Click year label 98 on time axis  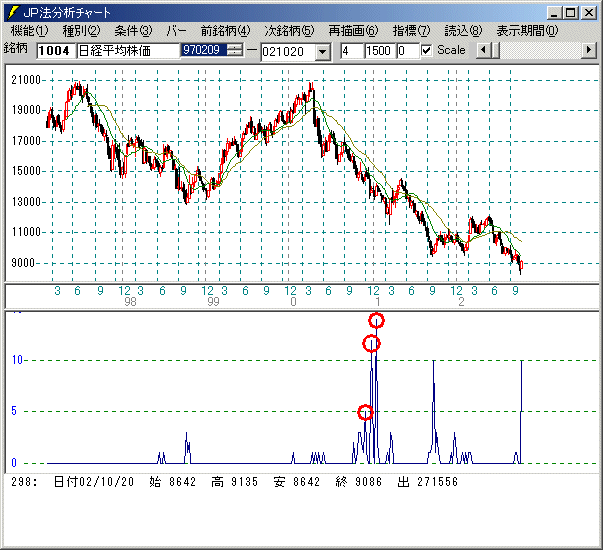[130, 302]
